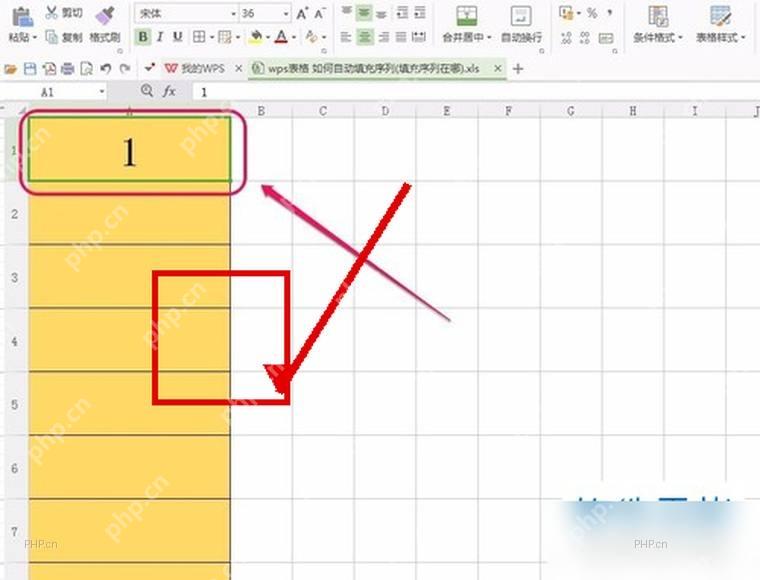Viewport: 760px width, 580px height.
Task: Click the Undo arrow in quick toolbar
Action: pyautogui.click(x=106, y=69)
